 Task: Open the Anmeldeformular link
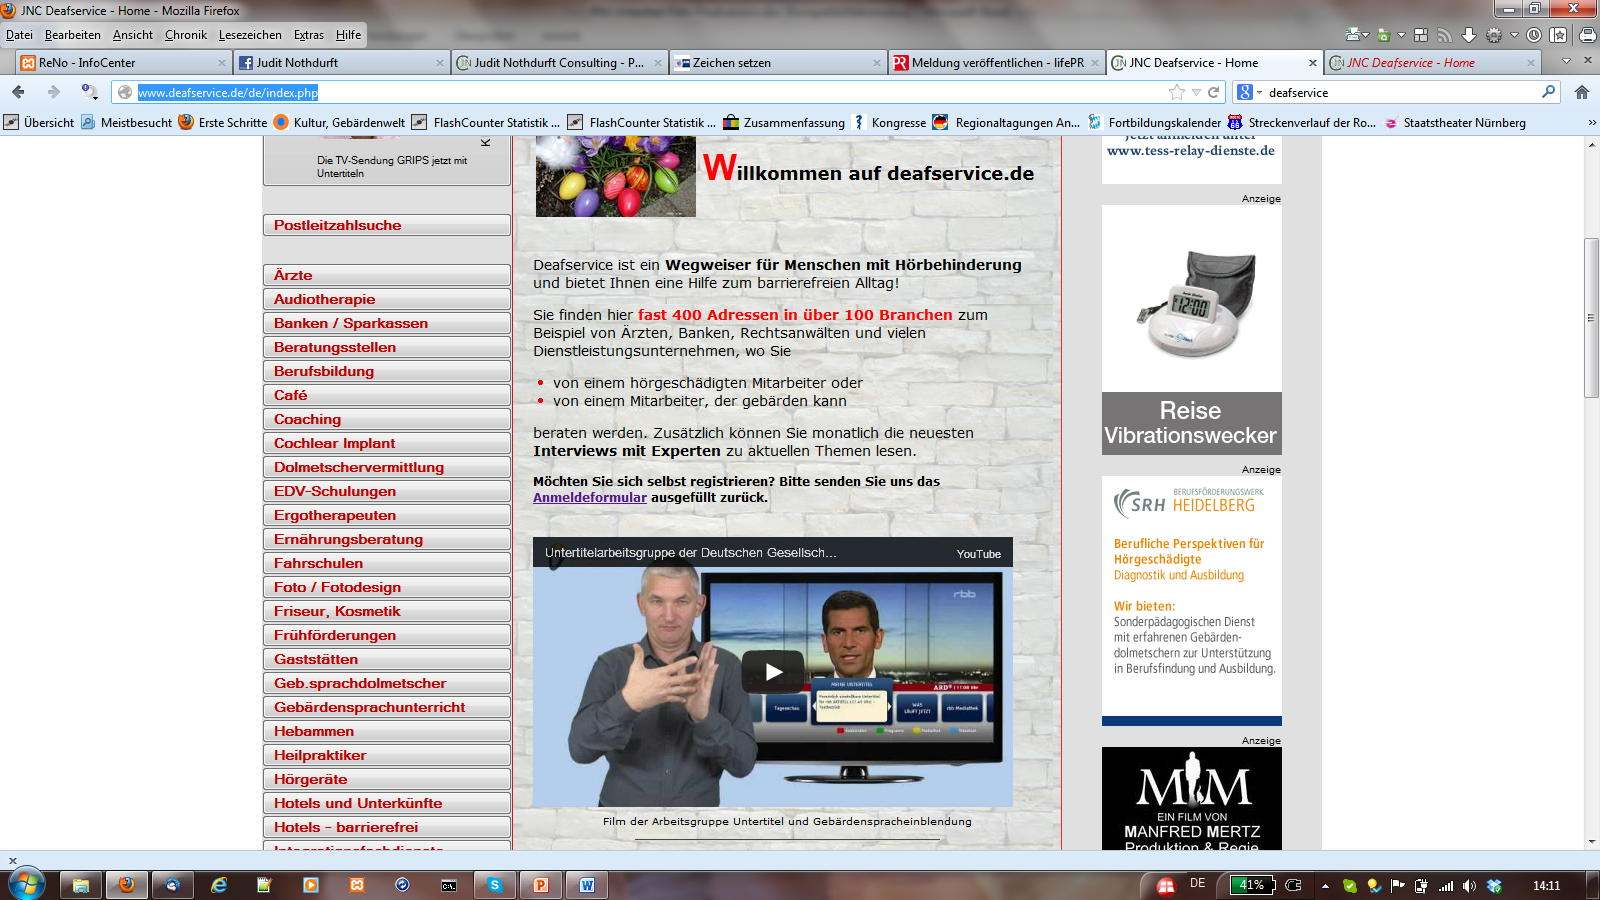coord(589,497)
